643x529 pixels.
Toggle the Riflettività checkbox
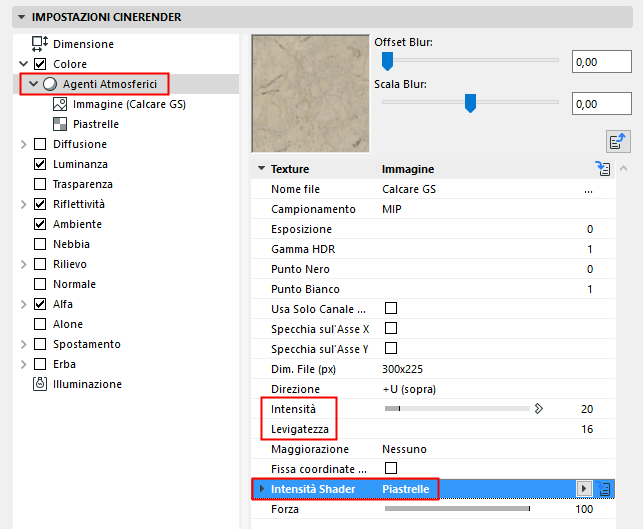[x=40, y=204]
